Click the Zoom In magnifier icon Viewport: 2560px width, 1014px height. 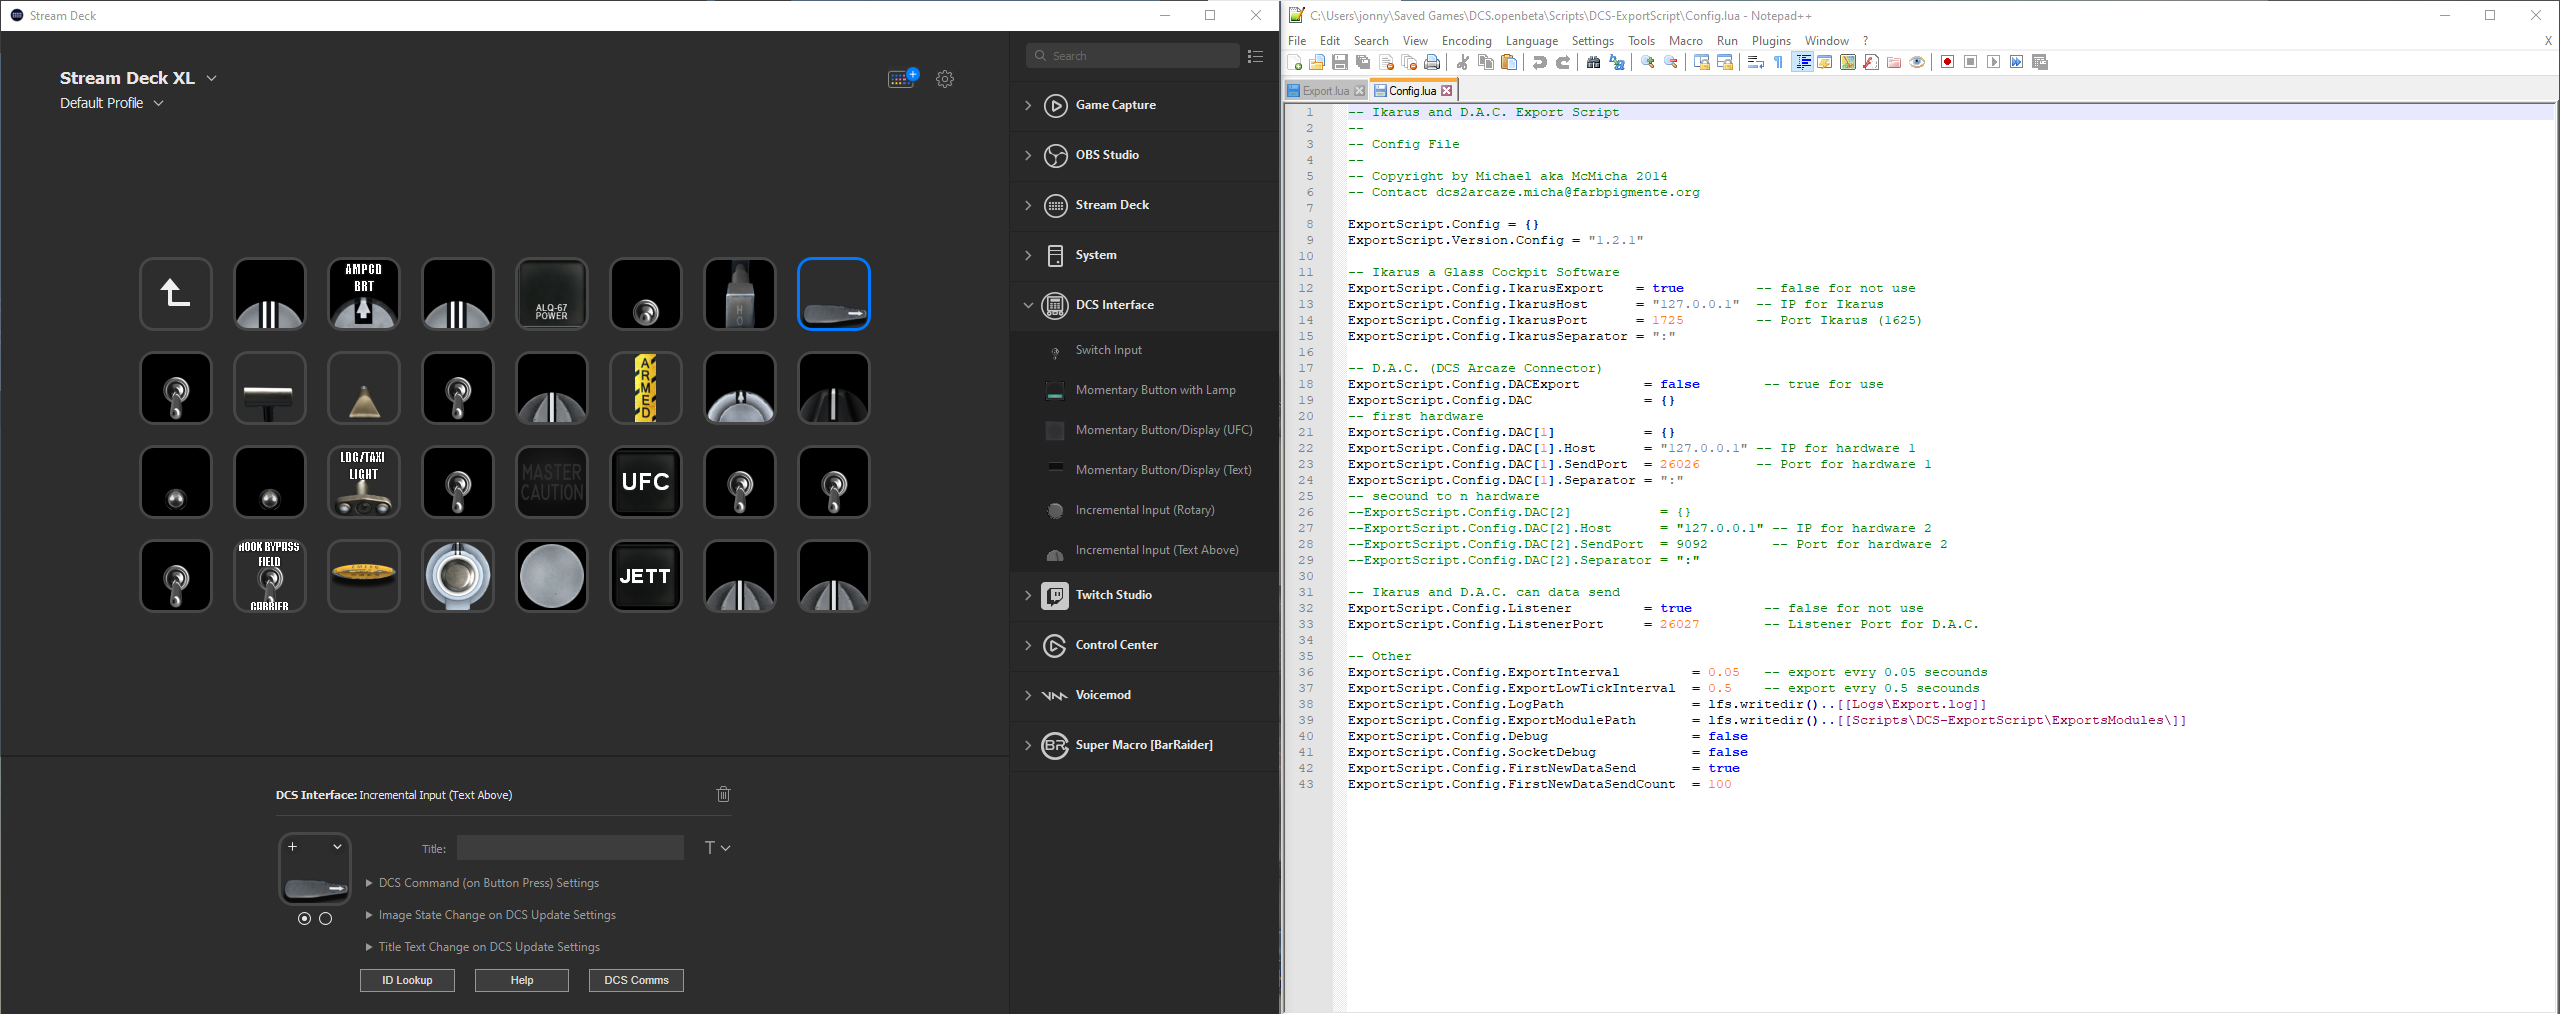click(x=1648, y=62)
